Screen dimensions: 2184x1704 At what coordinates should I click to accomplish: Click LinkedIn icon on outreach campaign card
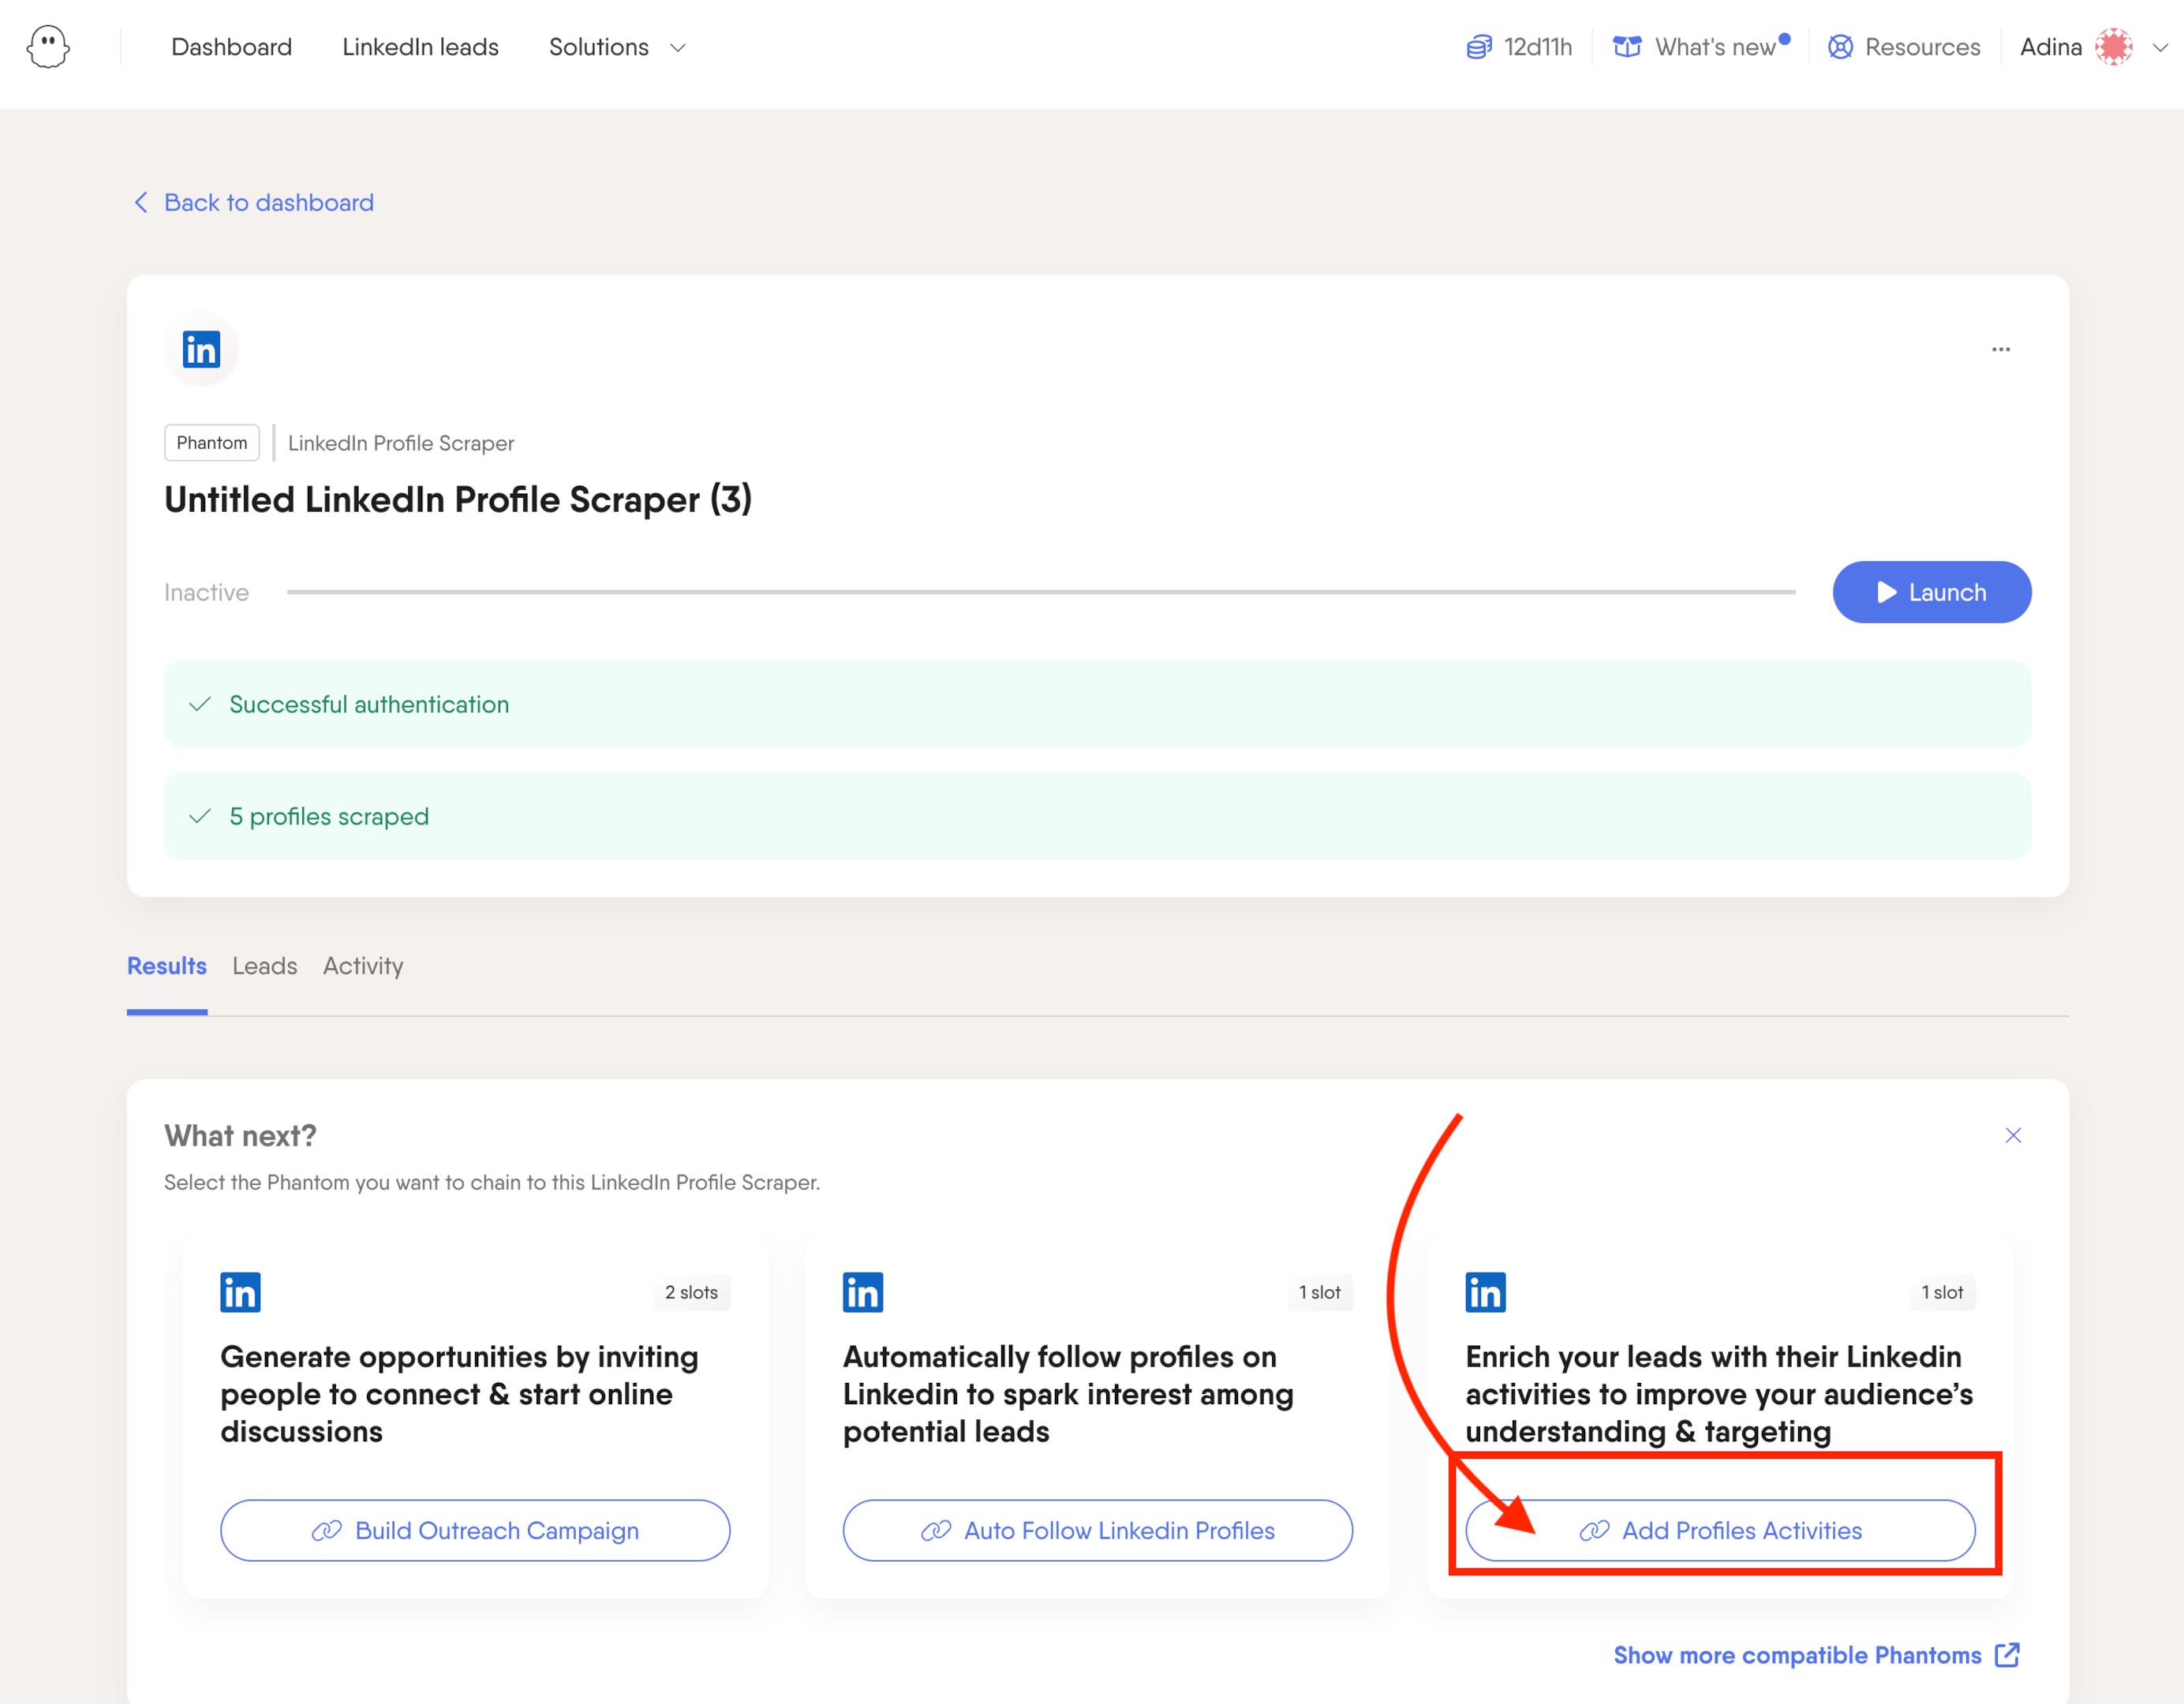pyautogui.click(x=240, y=1292)
